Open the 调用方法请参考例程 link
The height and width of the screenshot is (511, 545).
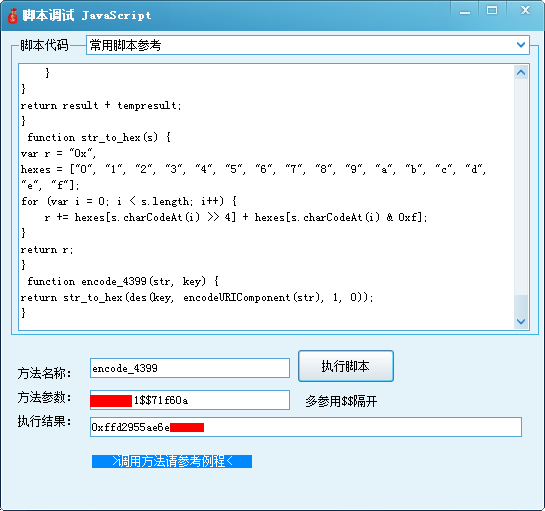point(172,461)
